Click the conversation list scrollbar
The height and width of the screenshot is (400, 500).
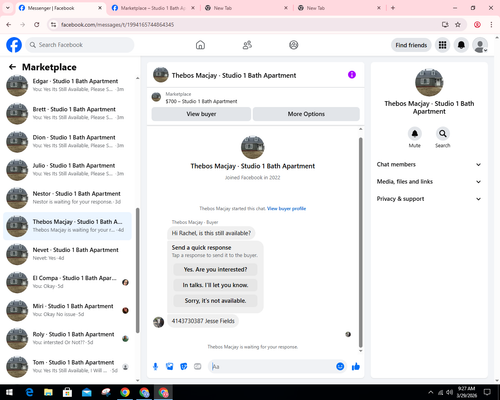click(137, 270)
